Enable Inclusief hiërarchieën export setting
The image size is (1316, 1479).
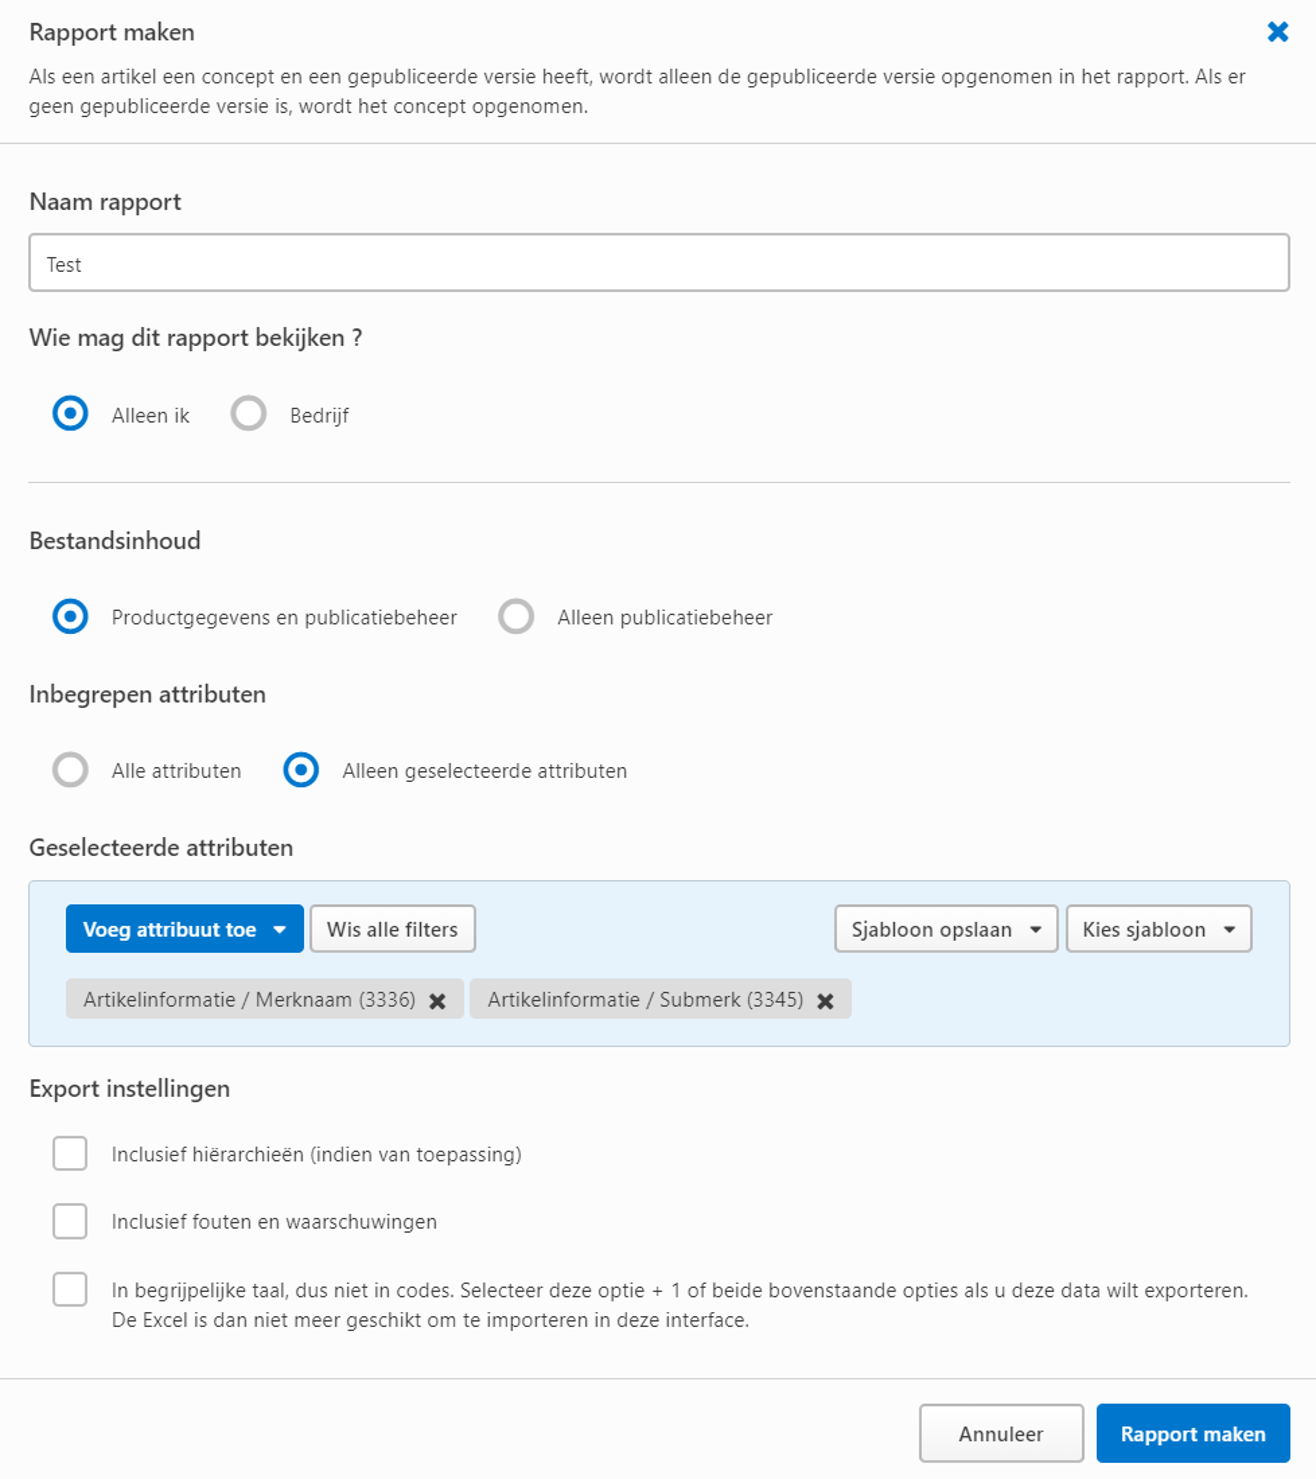69,1153
